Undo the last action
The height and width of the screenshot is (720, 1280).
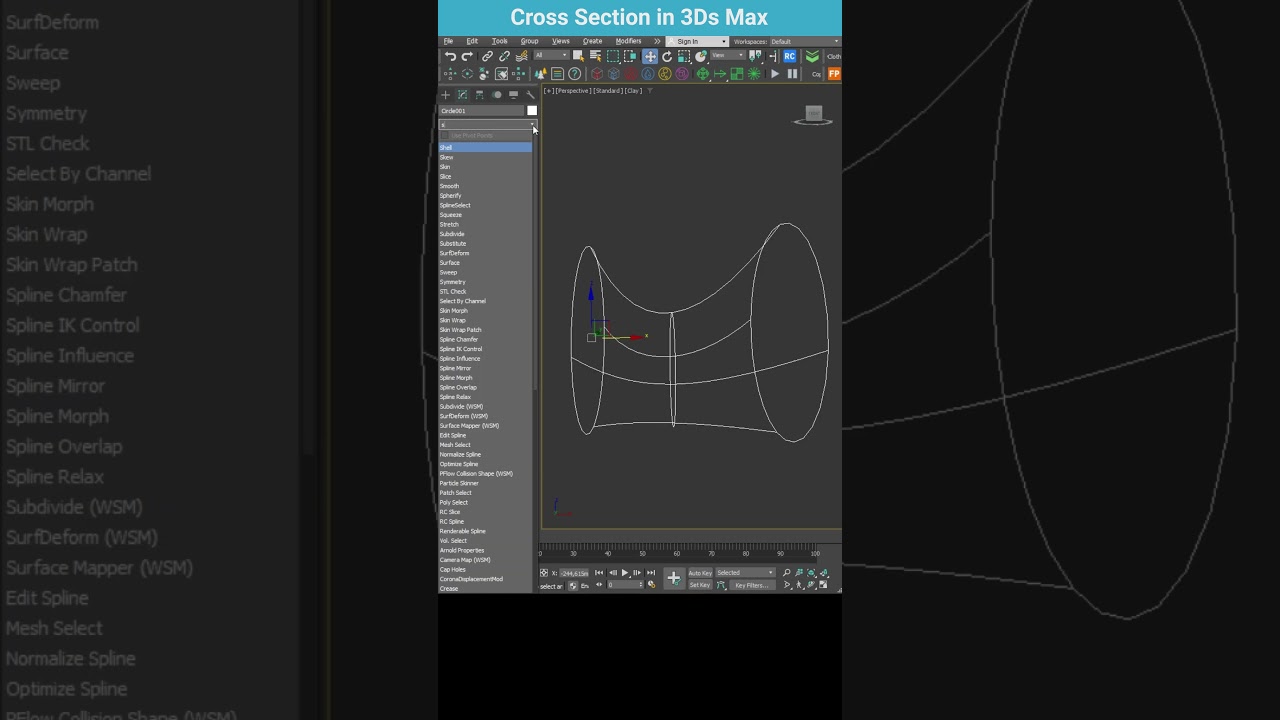(450, 57)
